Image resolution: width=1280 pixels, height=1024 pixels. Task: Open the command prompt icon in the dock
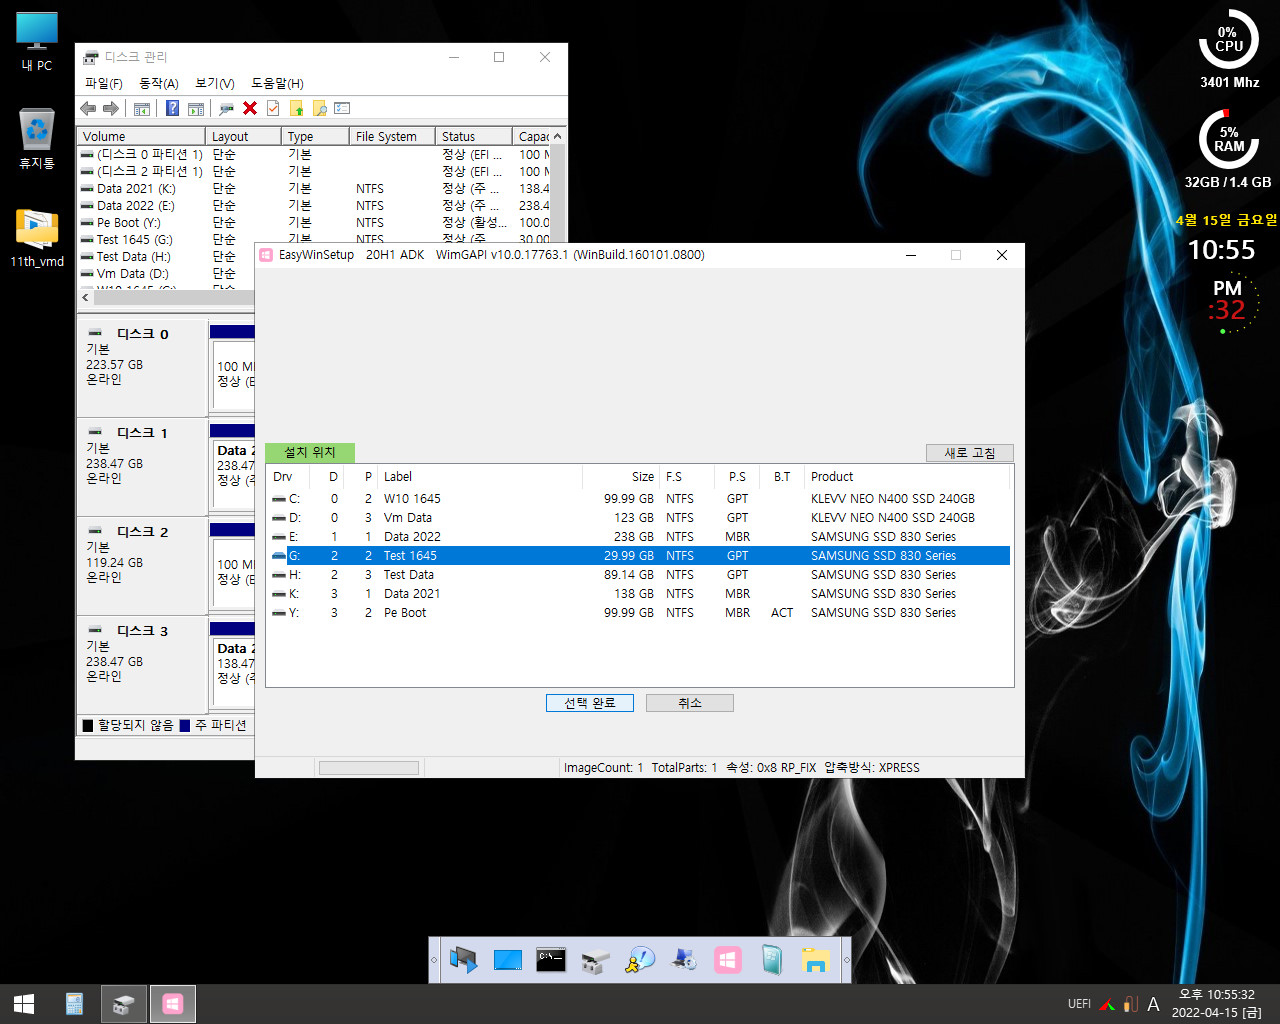(551, 960)
